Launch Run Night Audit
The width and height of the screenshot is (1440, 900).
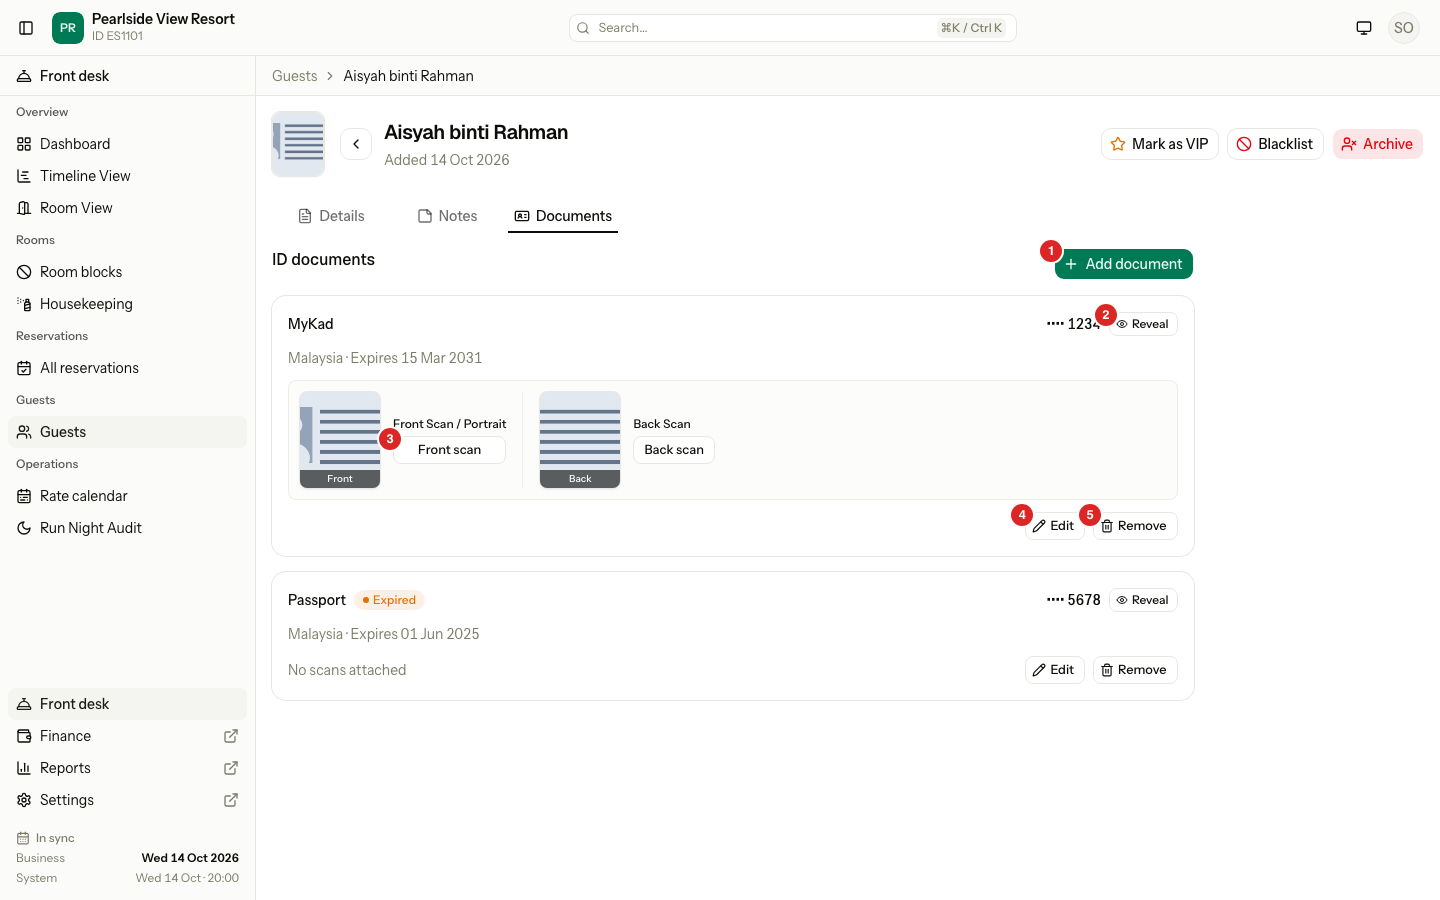(x=127, y=528)
